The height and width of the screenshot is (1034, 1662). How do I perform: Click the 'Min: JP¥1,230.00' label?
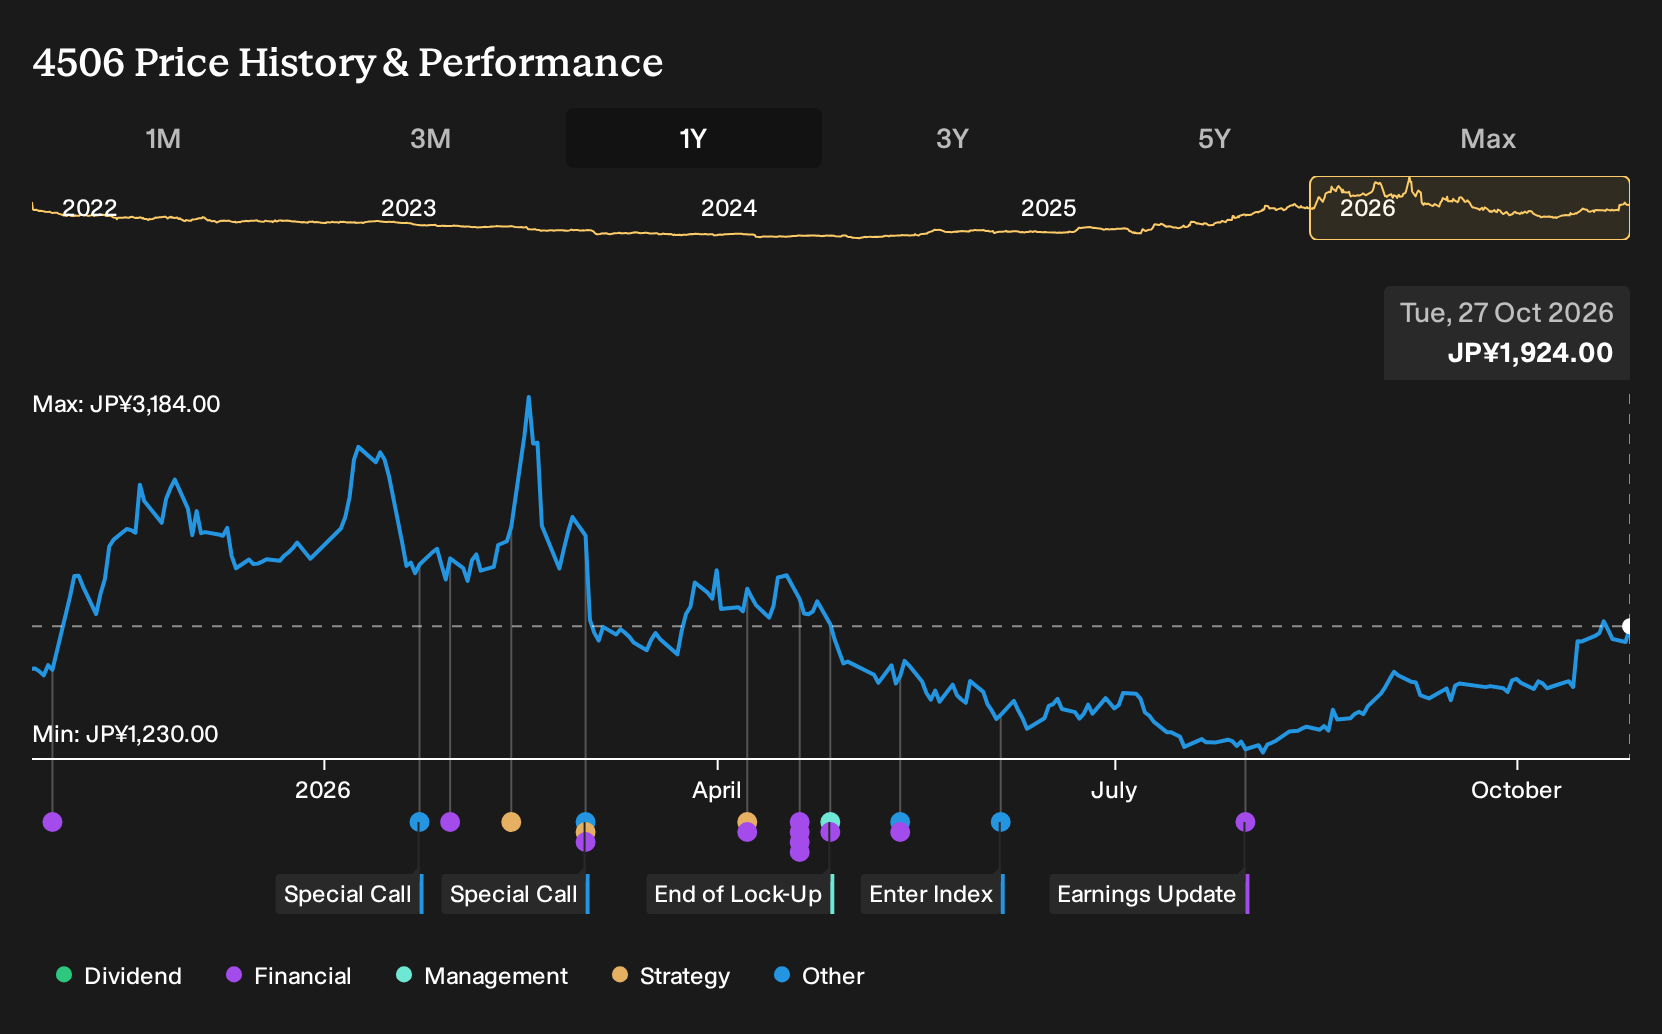click(x=125, y=734)
